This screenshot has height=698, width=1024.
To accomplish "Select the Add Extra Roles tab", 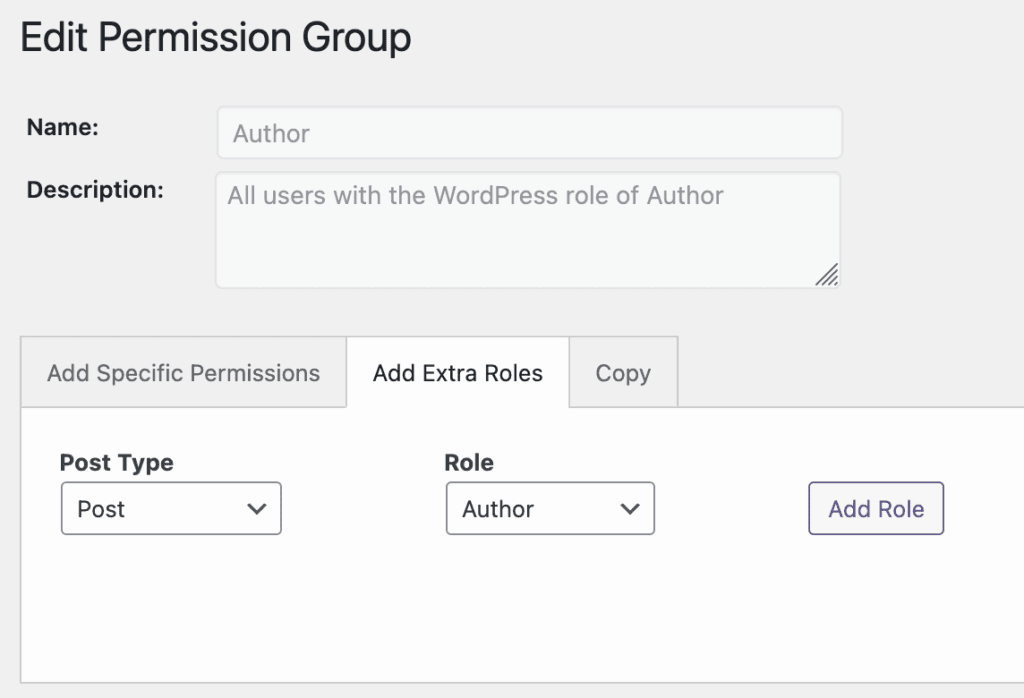I will click(x=457, y=373).
